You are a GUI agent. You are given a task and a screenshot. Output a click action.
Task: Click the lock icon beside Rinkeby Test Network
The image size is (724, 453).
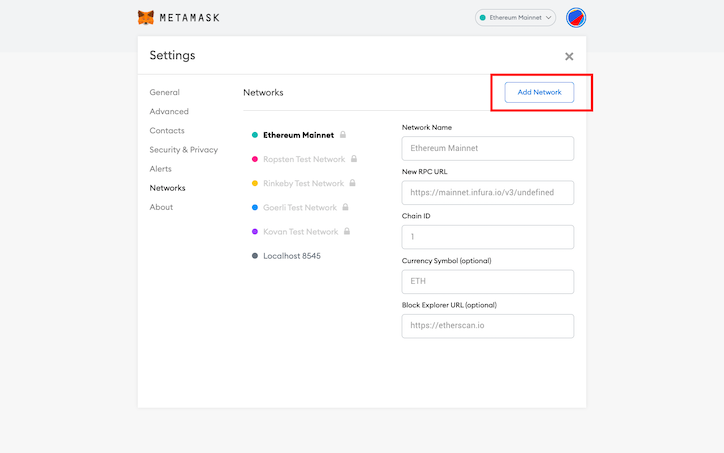click(352, 183)
